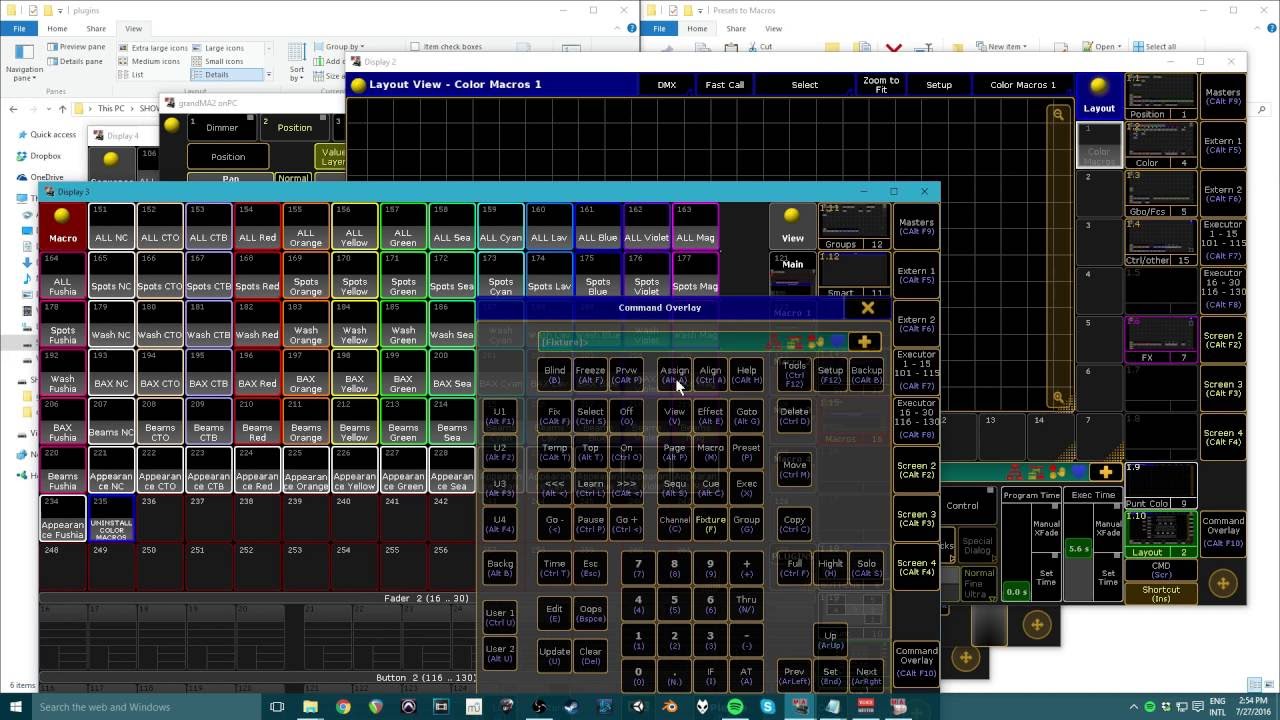Viewport: 1280px width, 720px height.
Task: Click Fast Call in the Layout View bar
Action: coord(724,85)
